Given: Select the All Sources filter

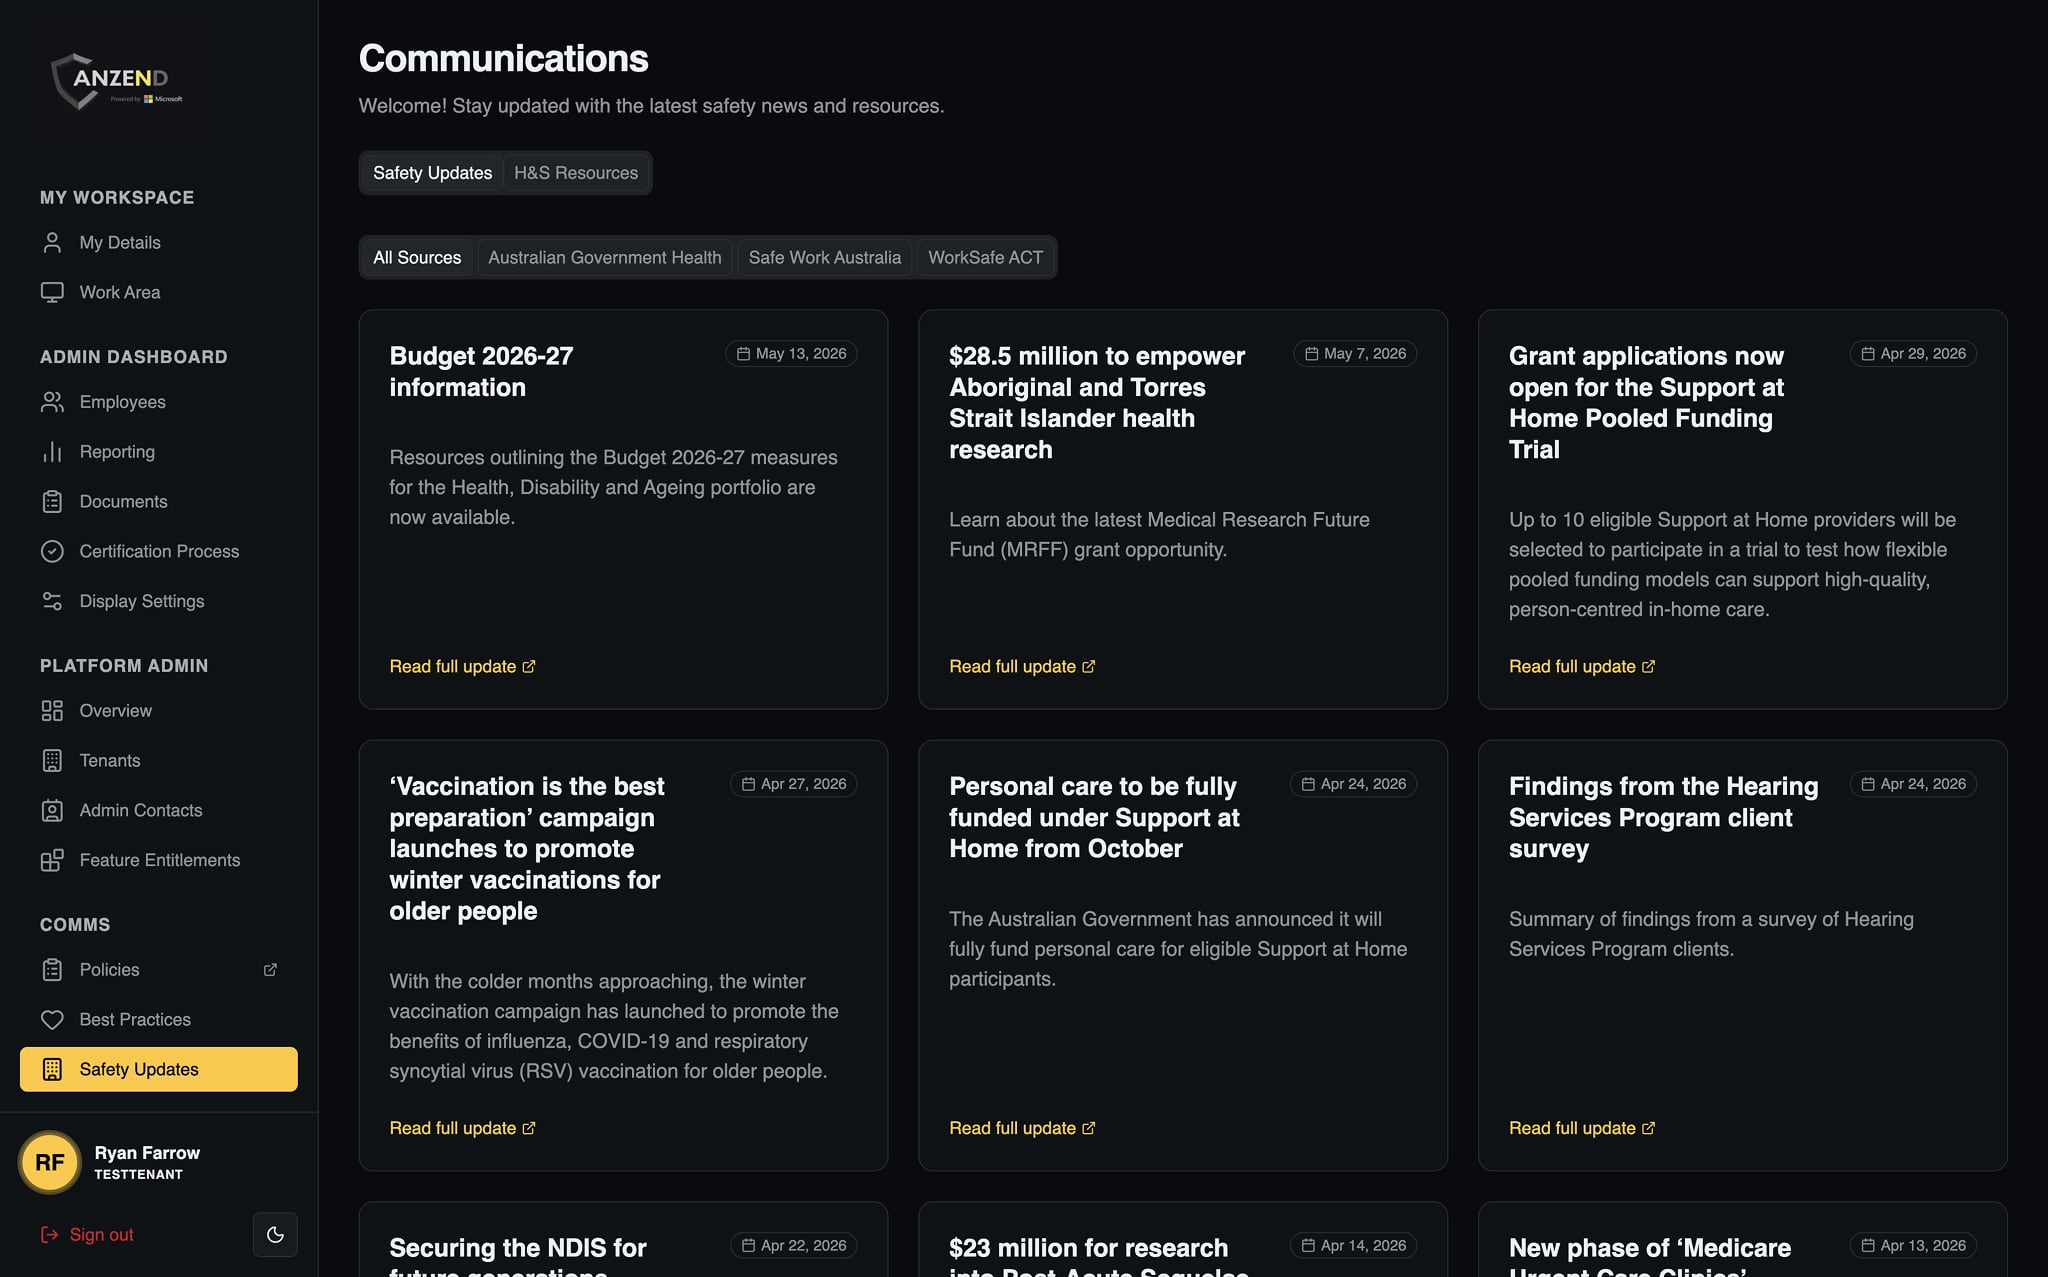Looking at the screenshot, I should click(x=417, y=258).
